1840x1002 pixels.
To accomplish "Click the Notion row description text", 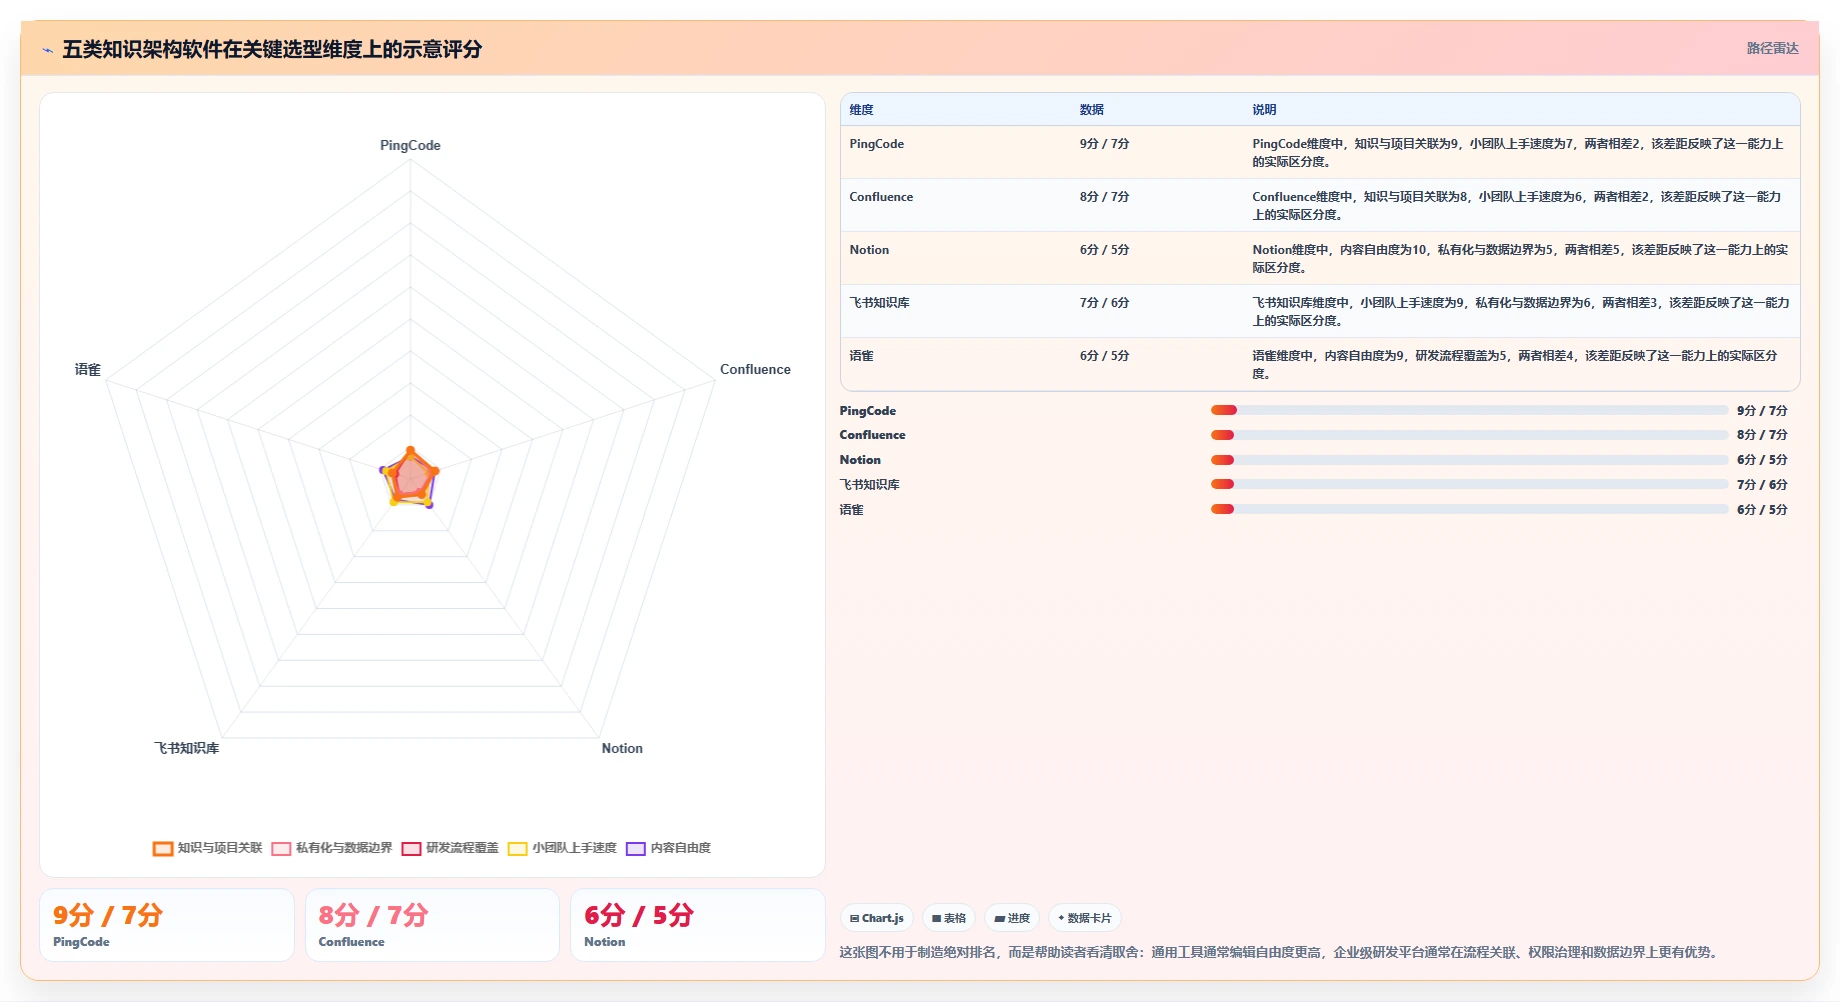I will click(x=1520, y=259).
